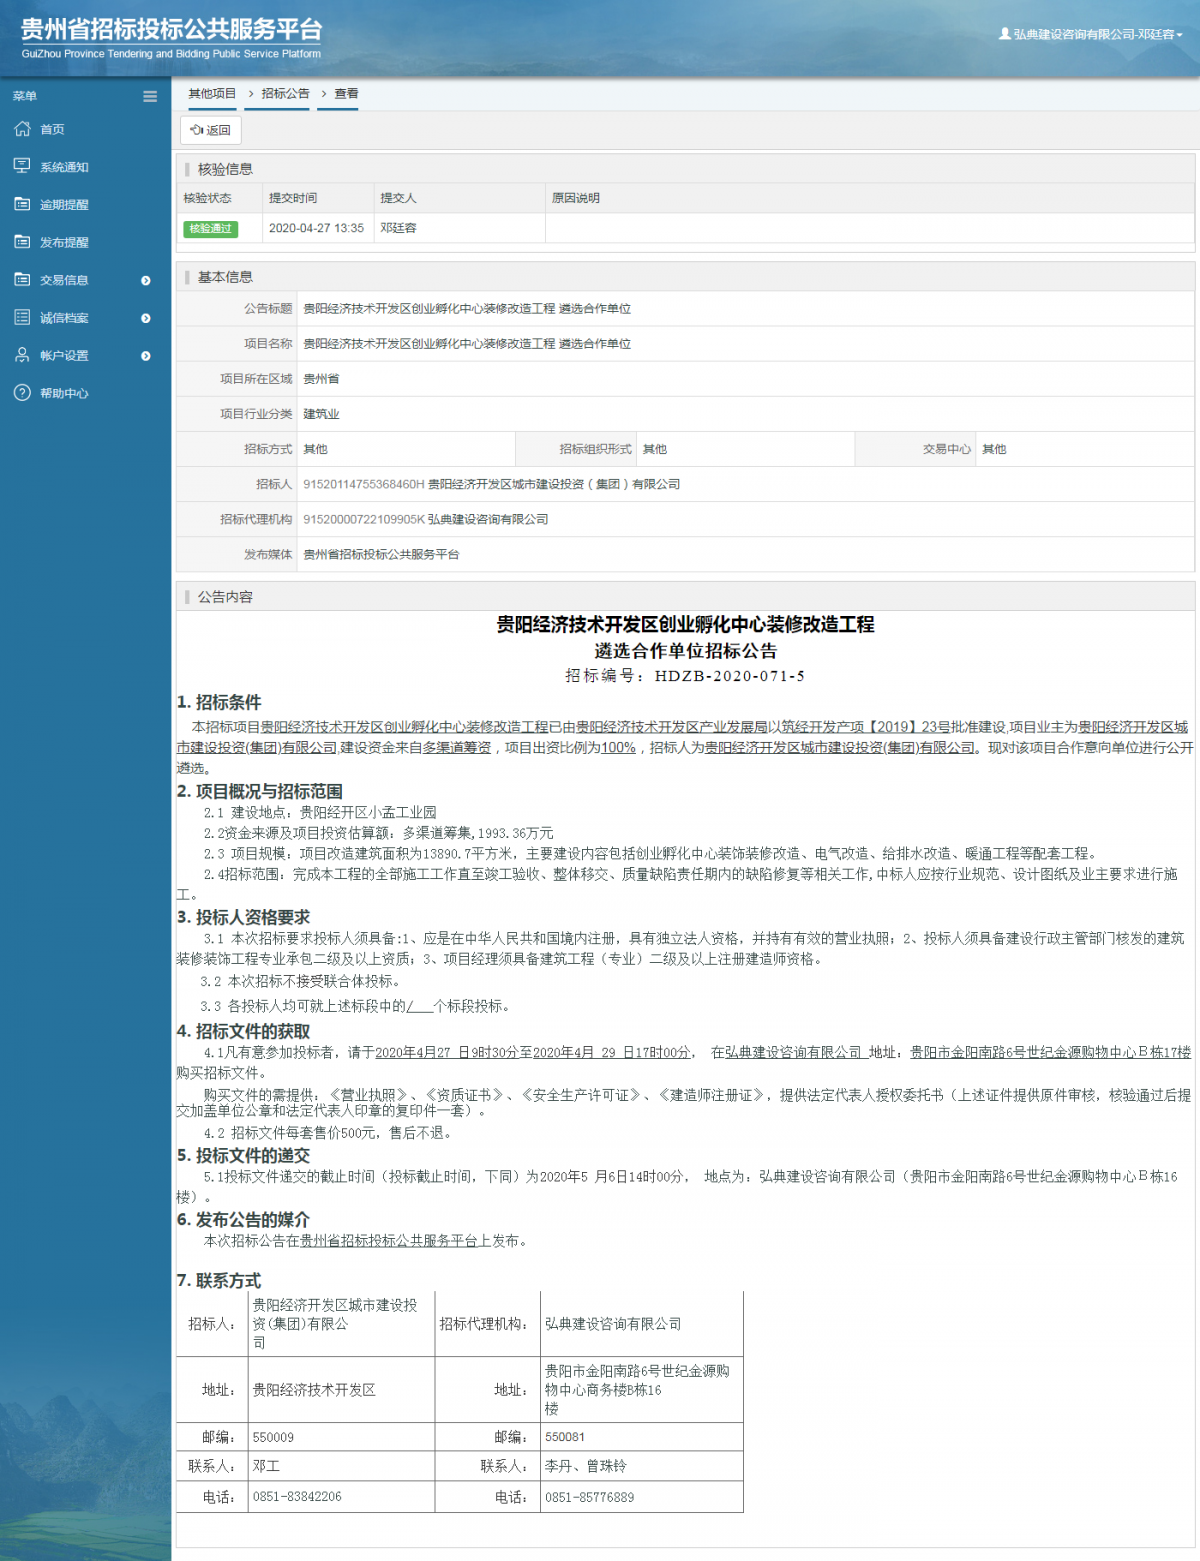Expand the 诚信档案 submenu arrow
The image size is (1200, 1561).
pos(146,318)
